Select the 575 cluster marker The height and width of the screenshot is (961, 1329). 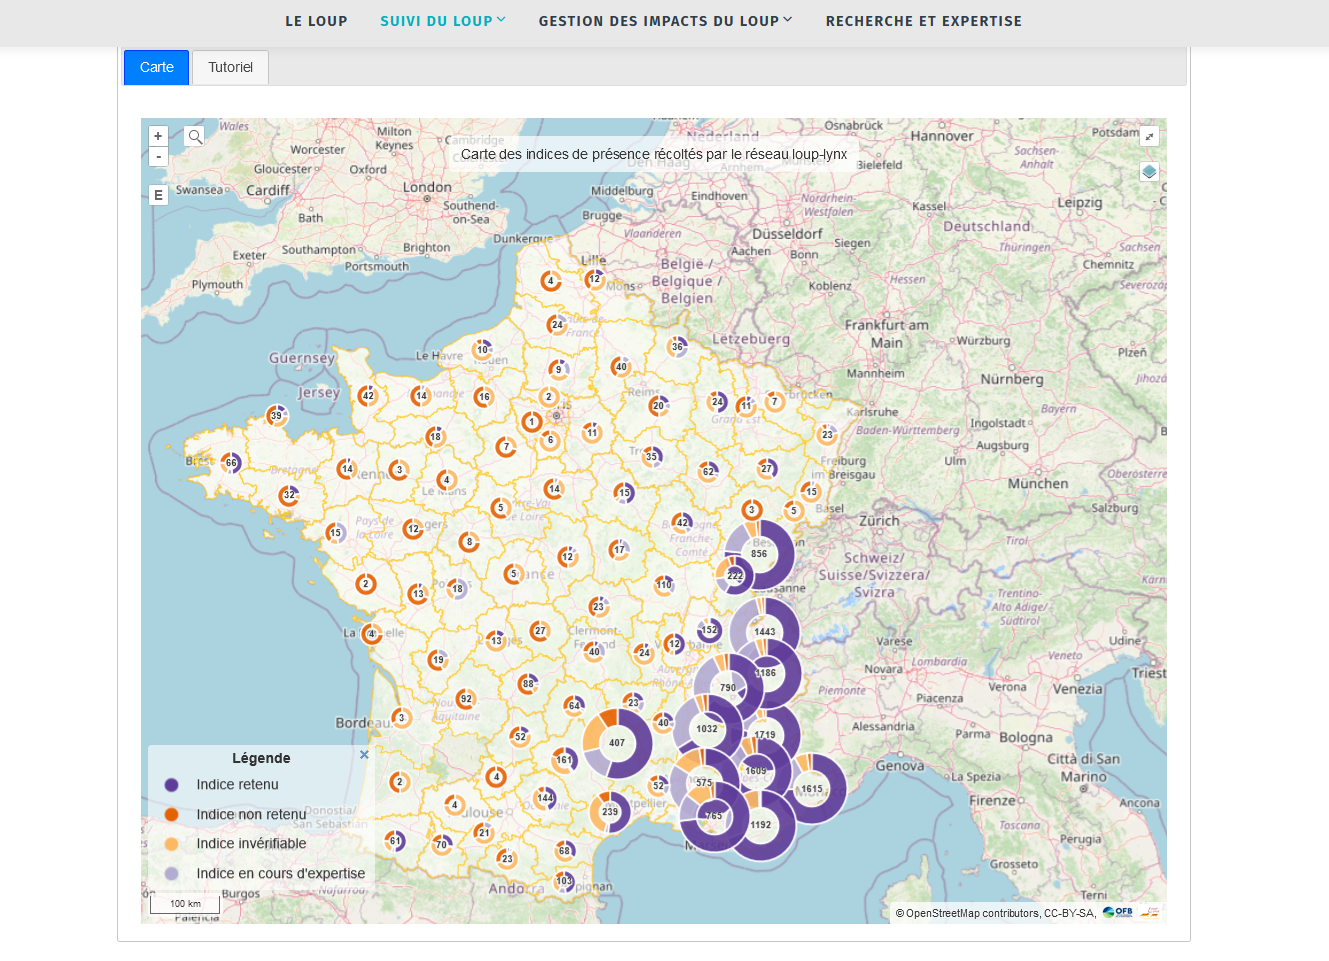[704, 783]
